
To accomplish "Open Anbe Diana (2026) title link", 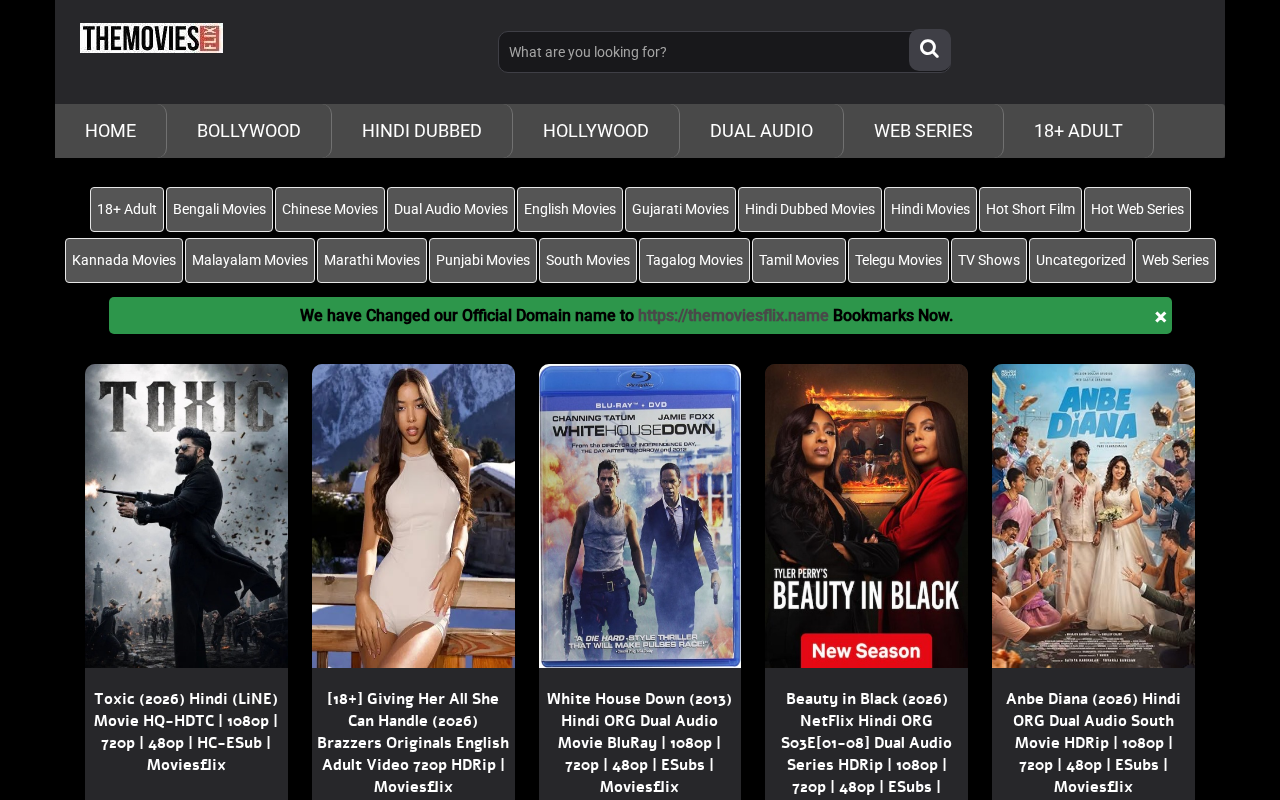I will (x=1093, y=743).
